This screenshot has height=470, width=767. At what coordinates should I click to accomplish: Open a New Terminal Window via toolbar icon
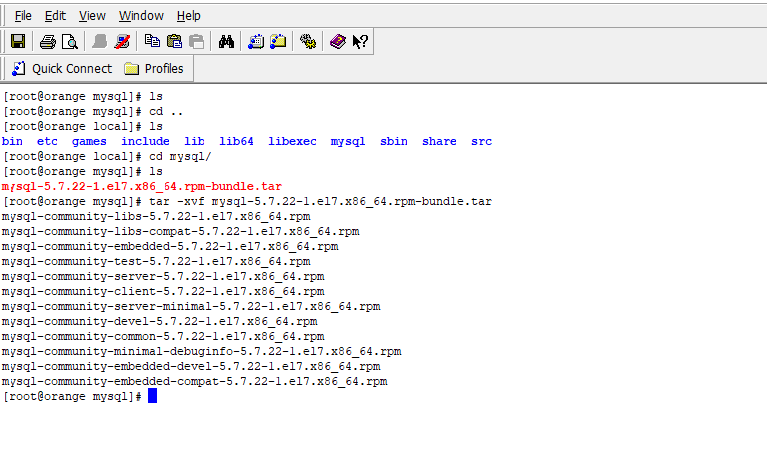pyautogui.click(x=256, y=42)
